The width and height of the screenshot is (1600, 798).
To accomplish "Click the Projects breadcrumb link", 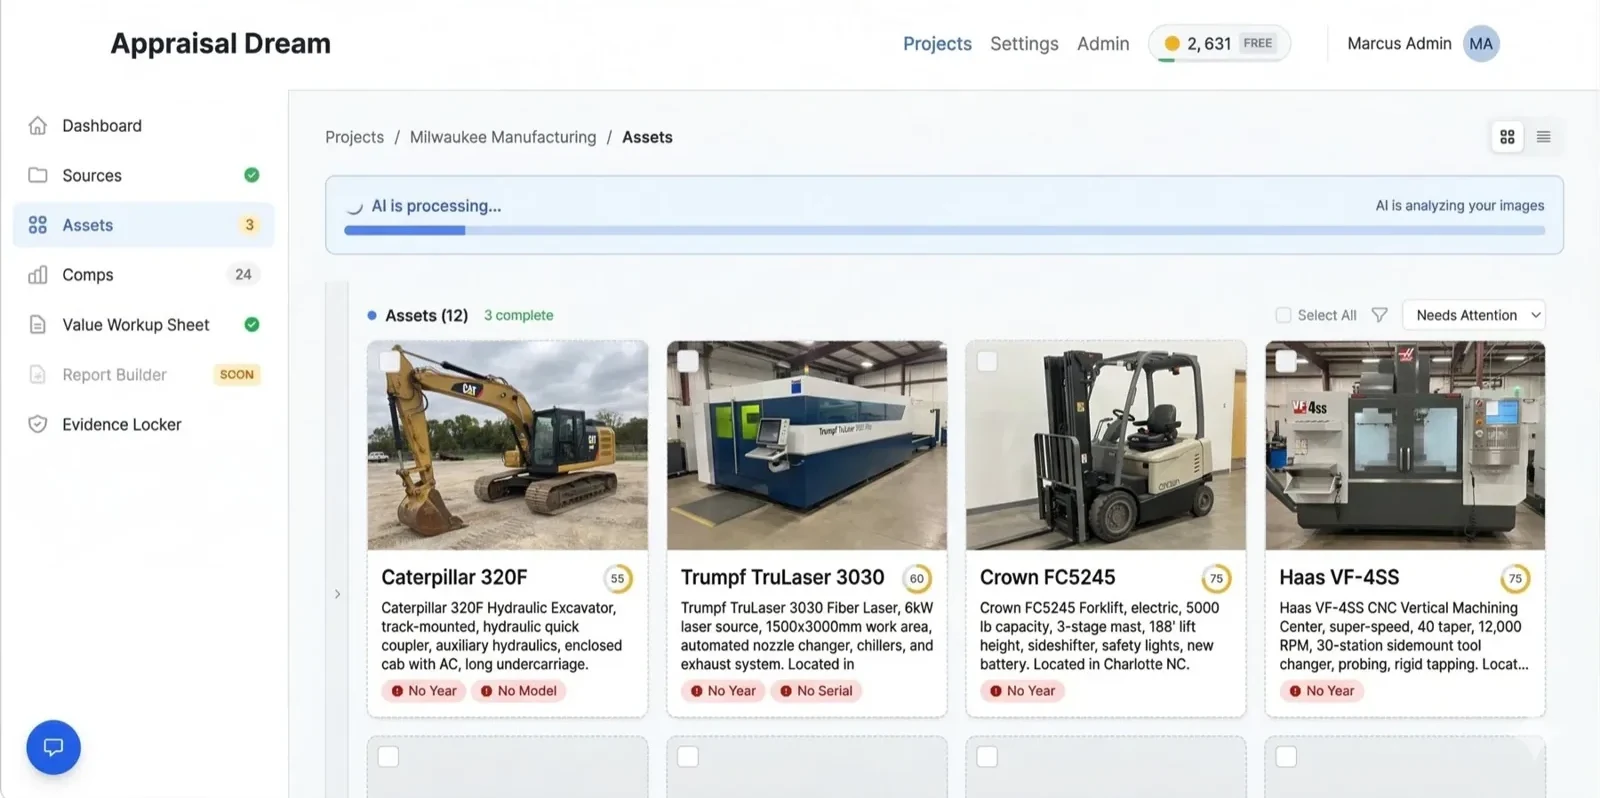I will 354,137.
